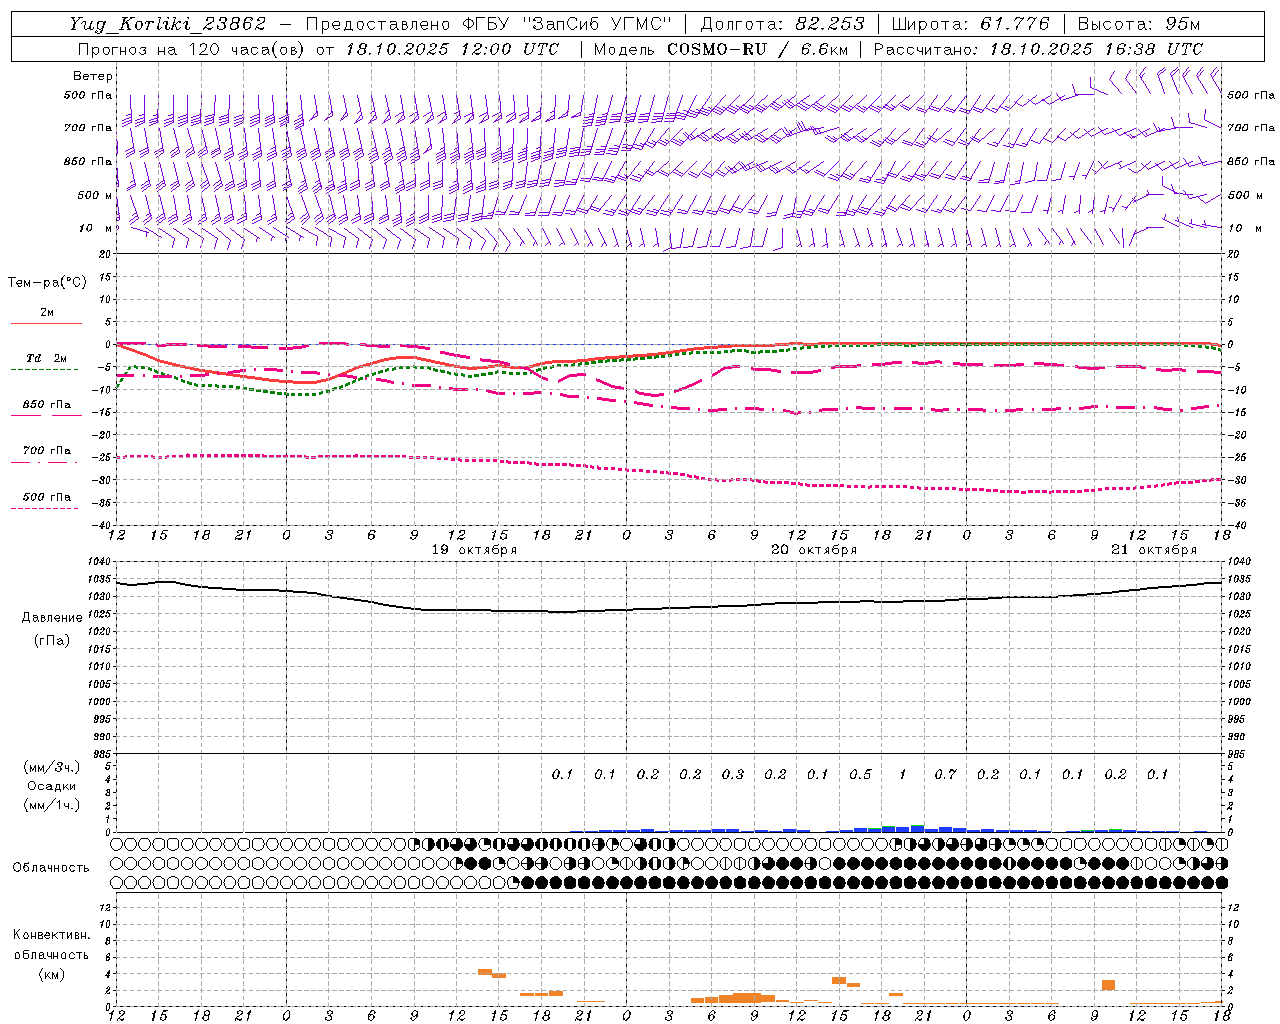Select the 'Широта: 61.776' header field
The height and width of the screenshot is (1024, 1280).
pyautogui.click(x=970, y=24)
